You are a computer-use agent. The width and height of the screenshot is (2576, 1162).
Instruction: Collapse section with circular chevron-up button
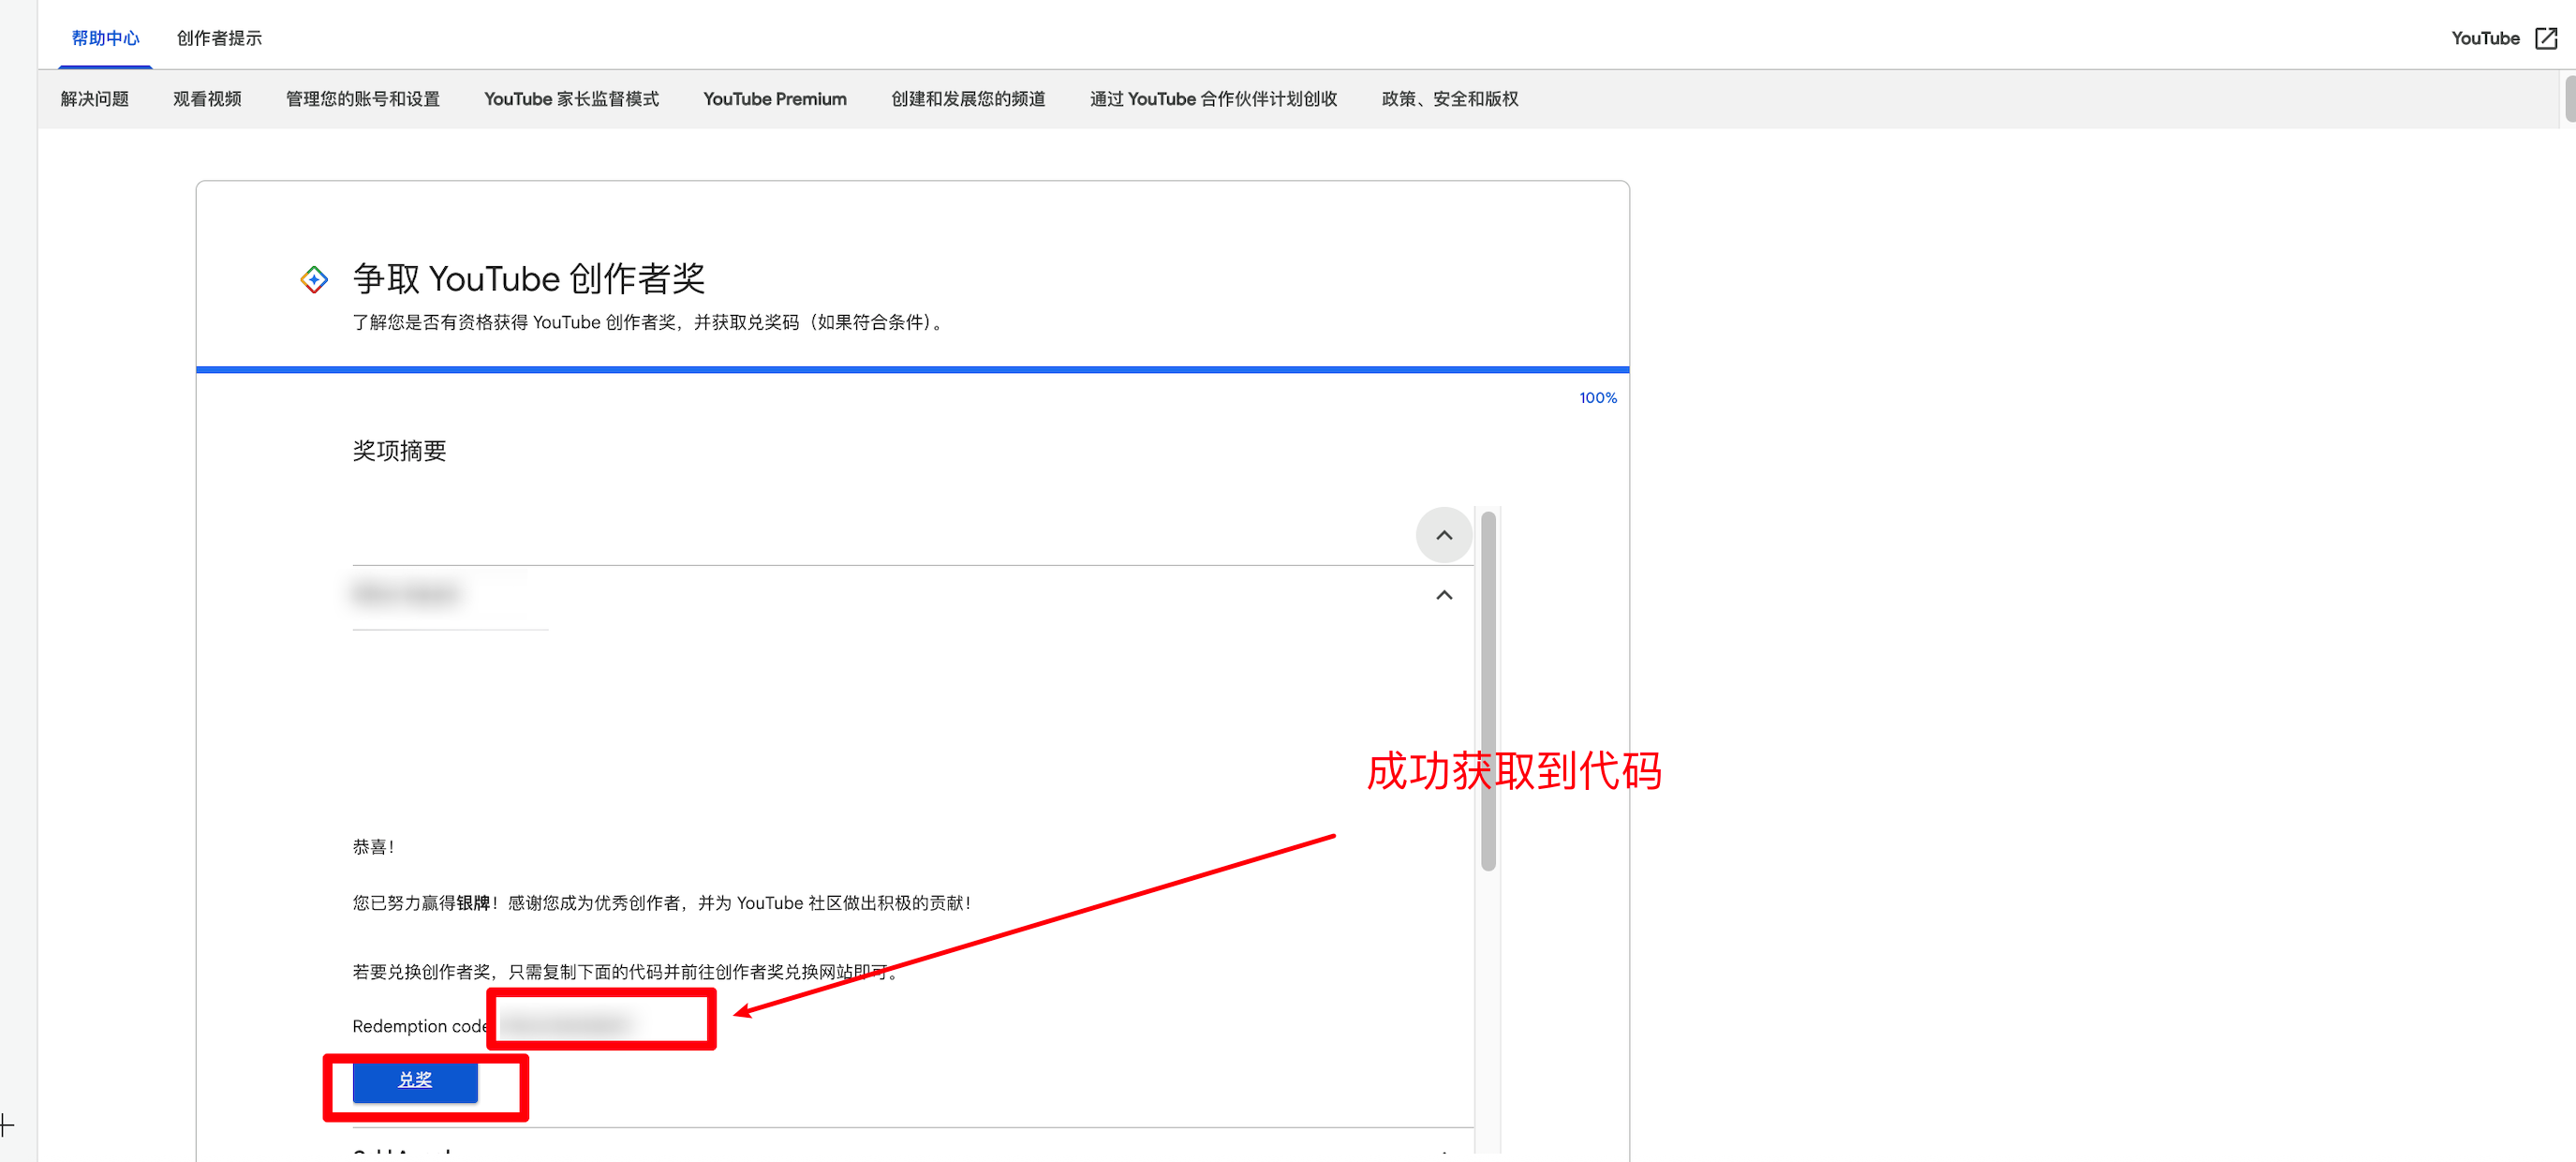coord(1443,535)
